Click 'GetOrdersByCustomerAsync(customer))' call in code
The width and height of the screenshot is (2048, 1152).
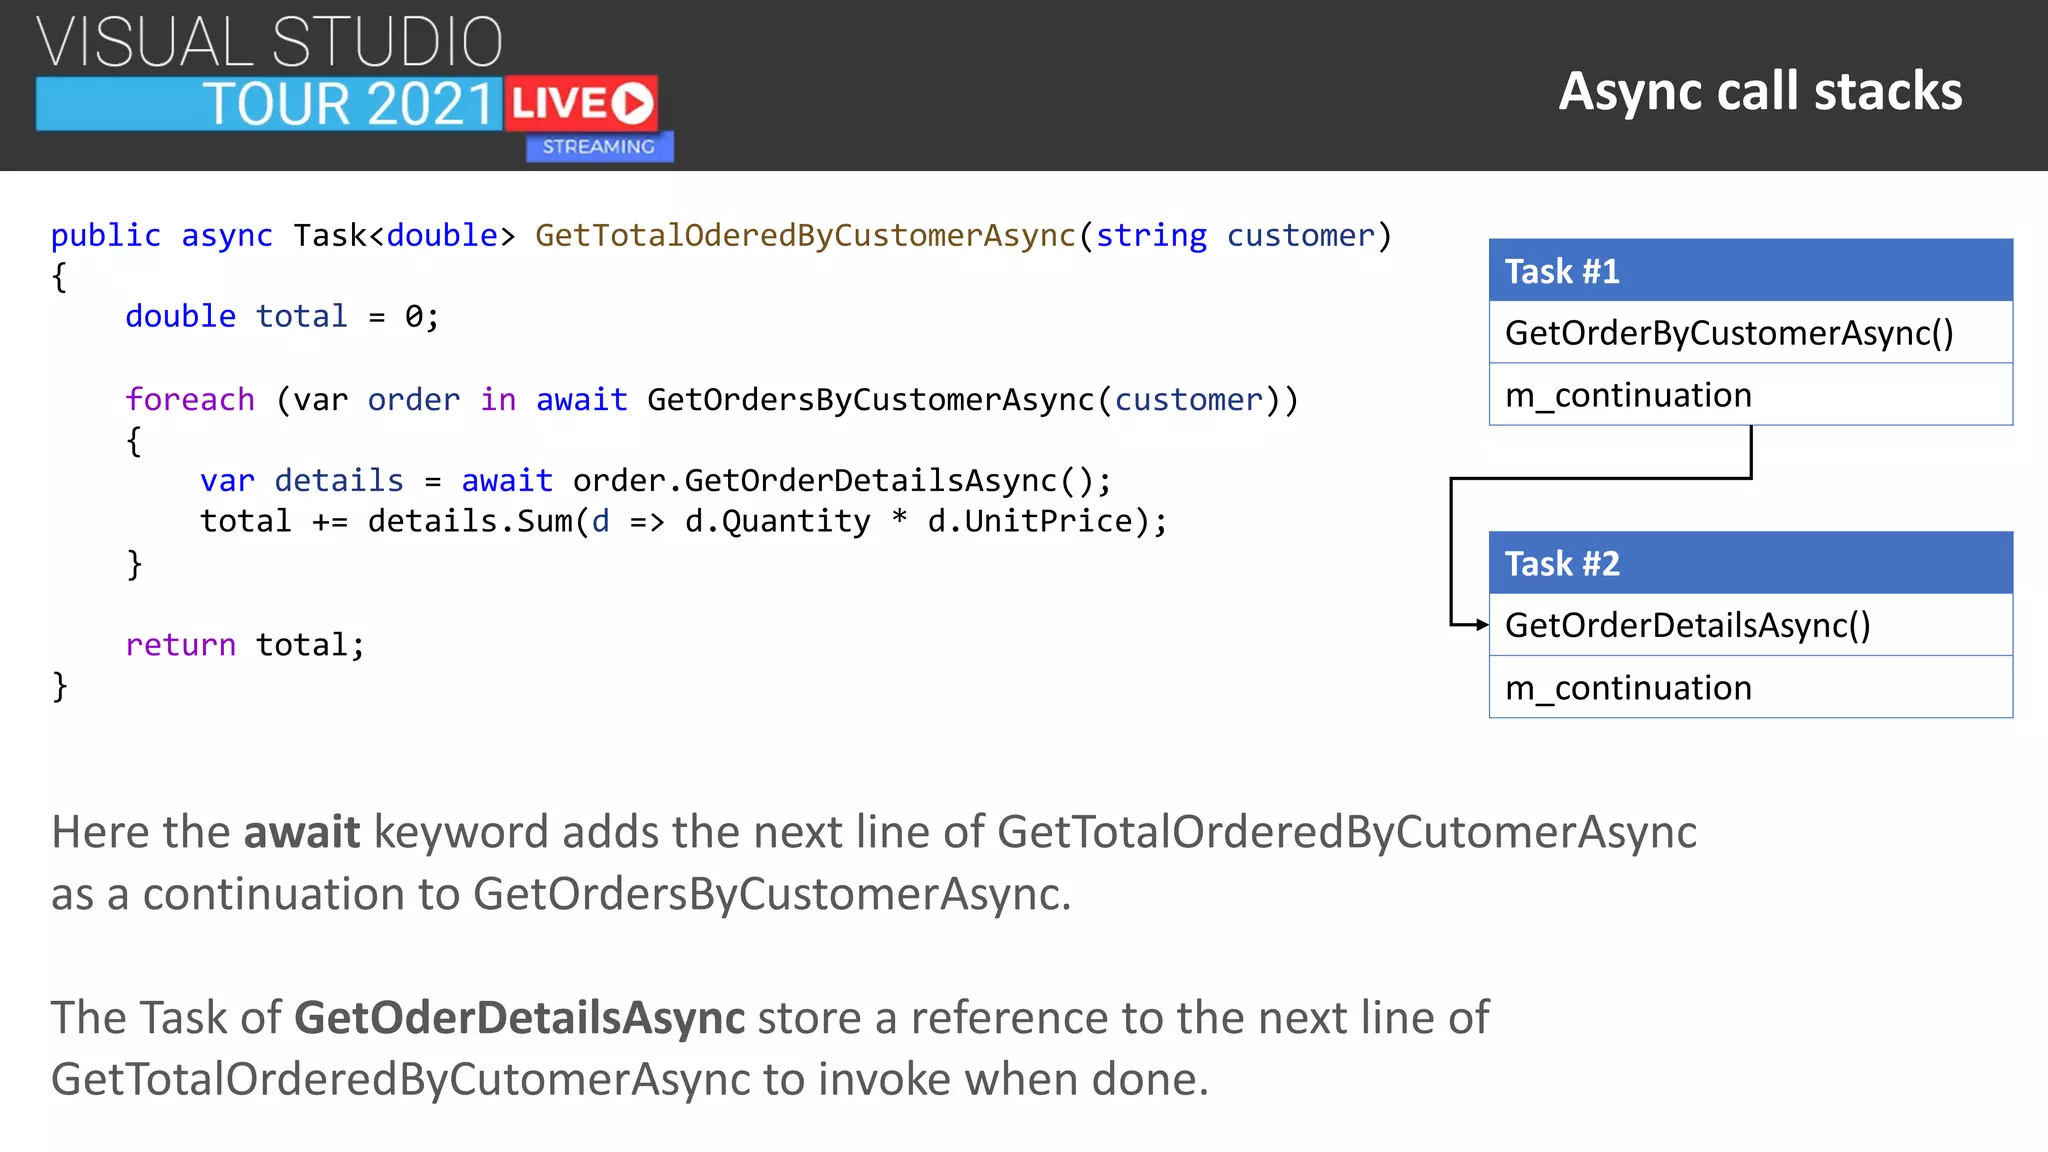coord(973,400)
